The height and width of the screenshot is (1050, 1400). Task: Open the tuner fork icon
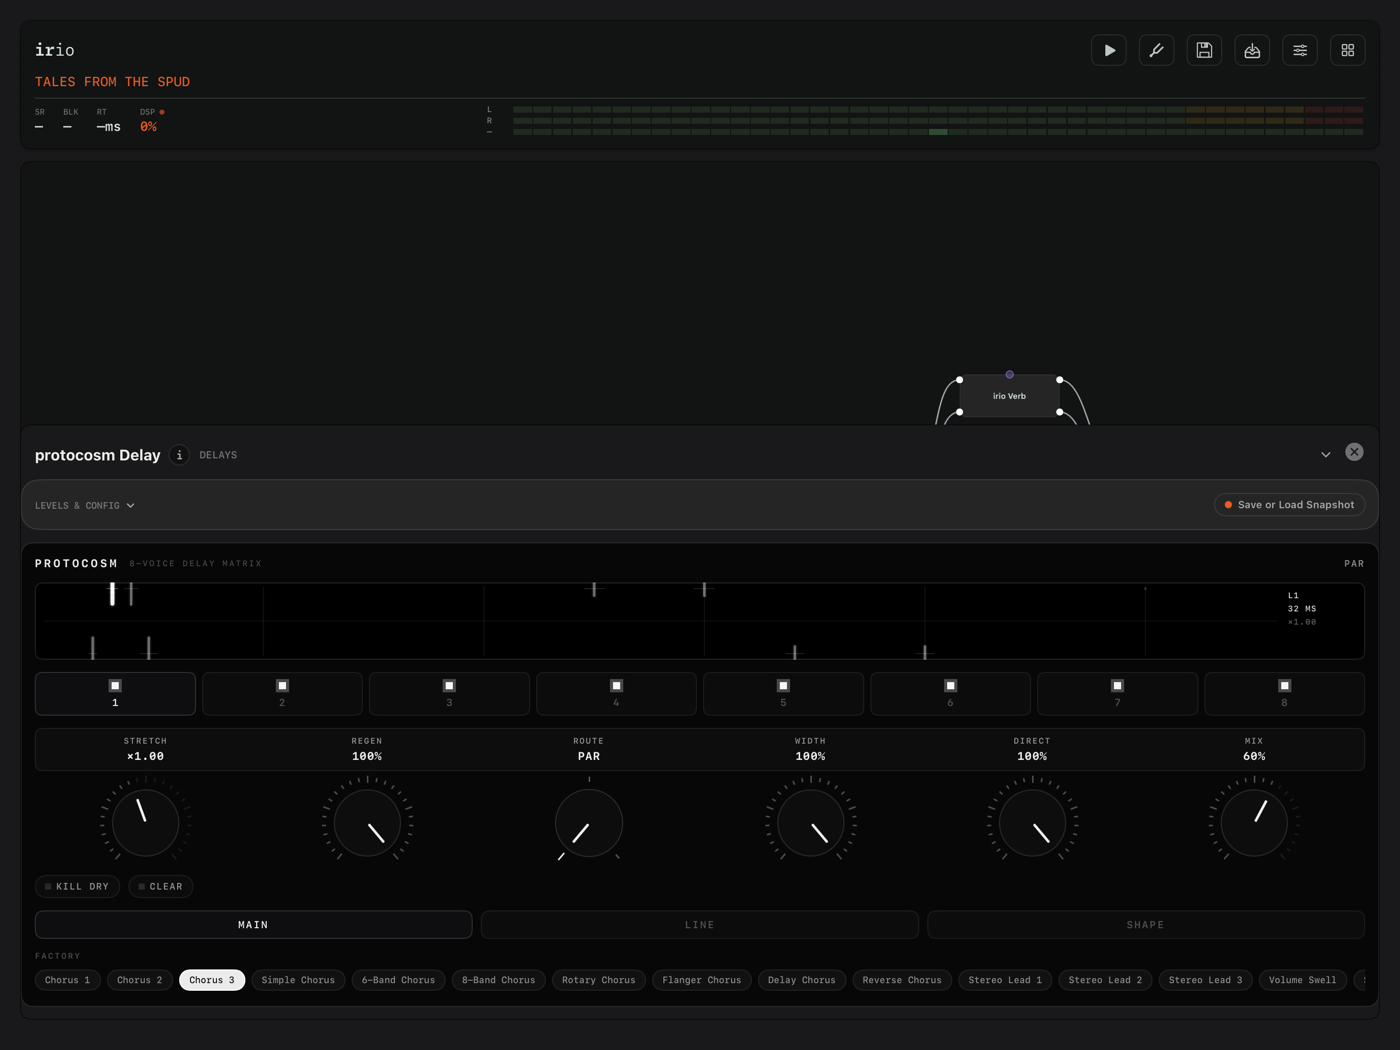pyautogui.click(x=1157, y=50)
